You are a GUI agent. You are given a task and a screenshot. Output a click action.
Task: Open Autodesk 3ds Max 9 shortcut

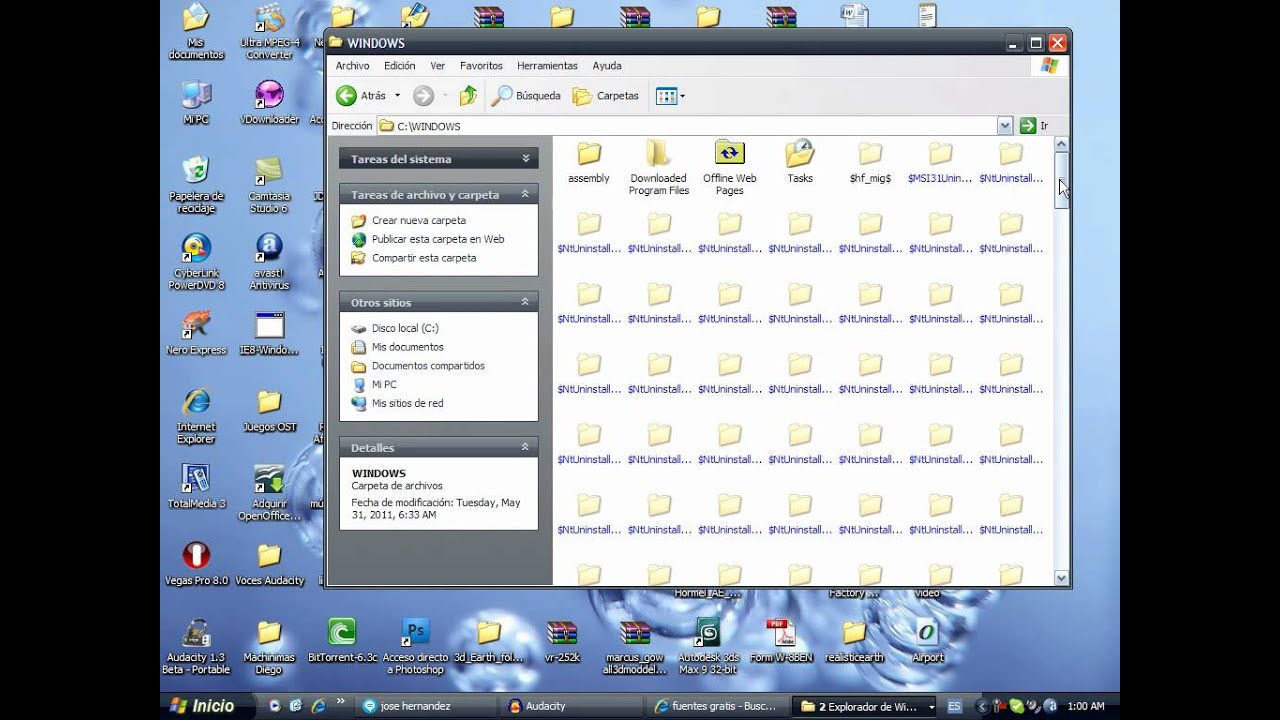click(708, 646)
